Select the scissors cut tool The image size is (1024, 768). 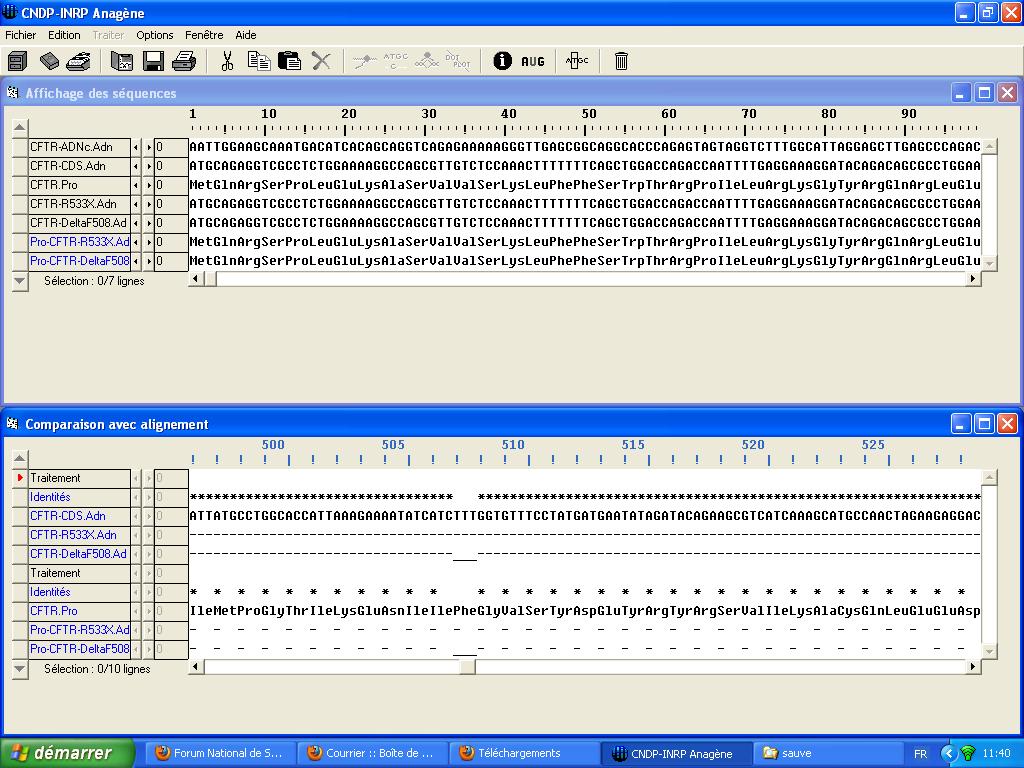coord(227,62)
